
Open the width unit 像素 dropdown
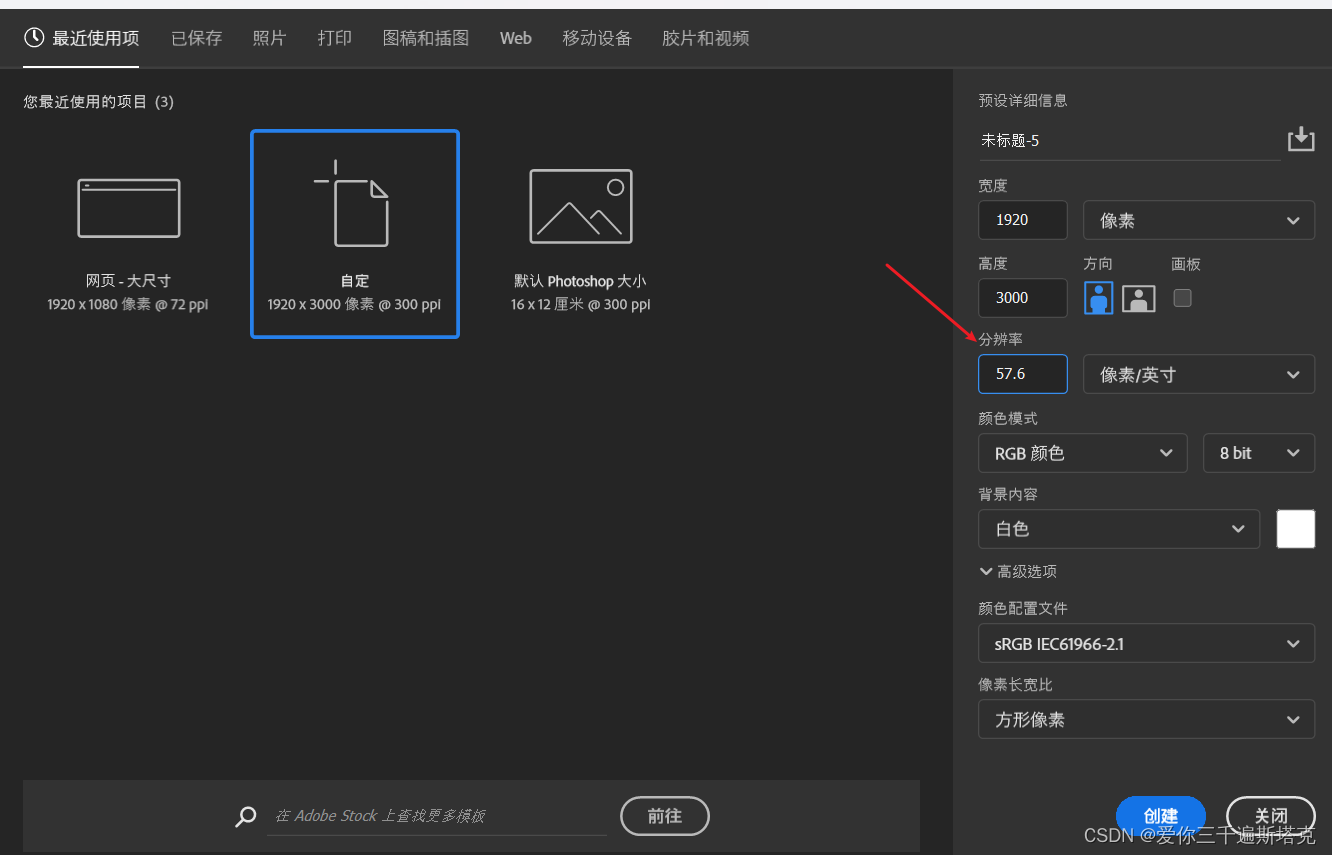[1199, 220]
